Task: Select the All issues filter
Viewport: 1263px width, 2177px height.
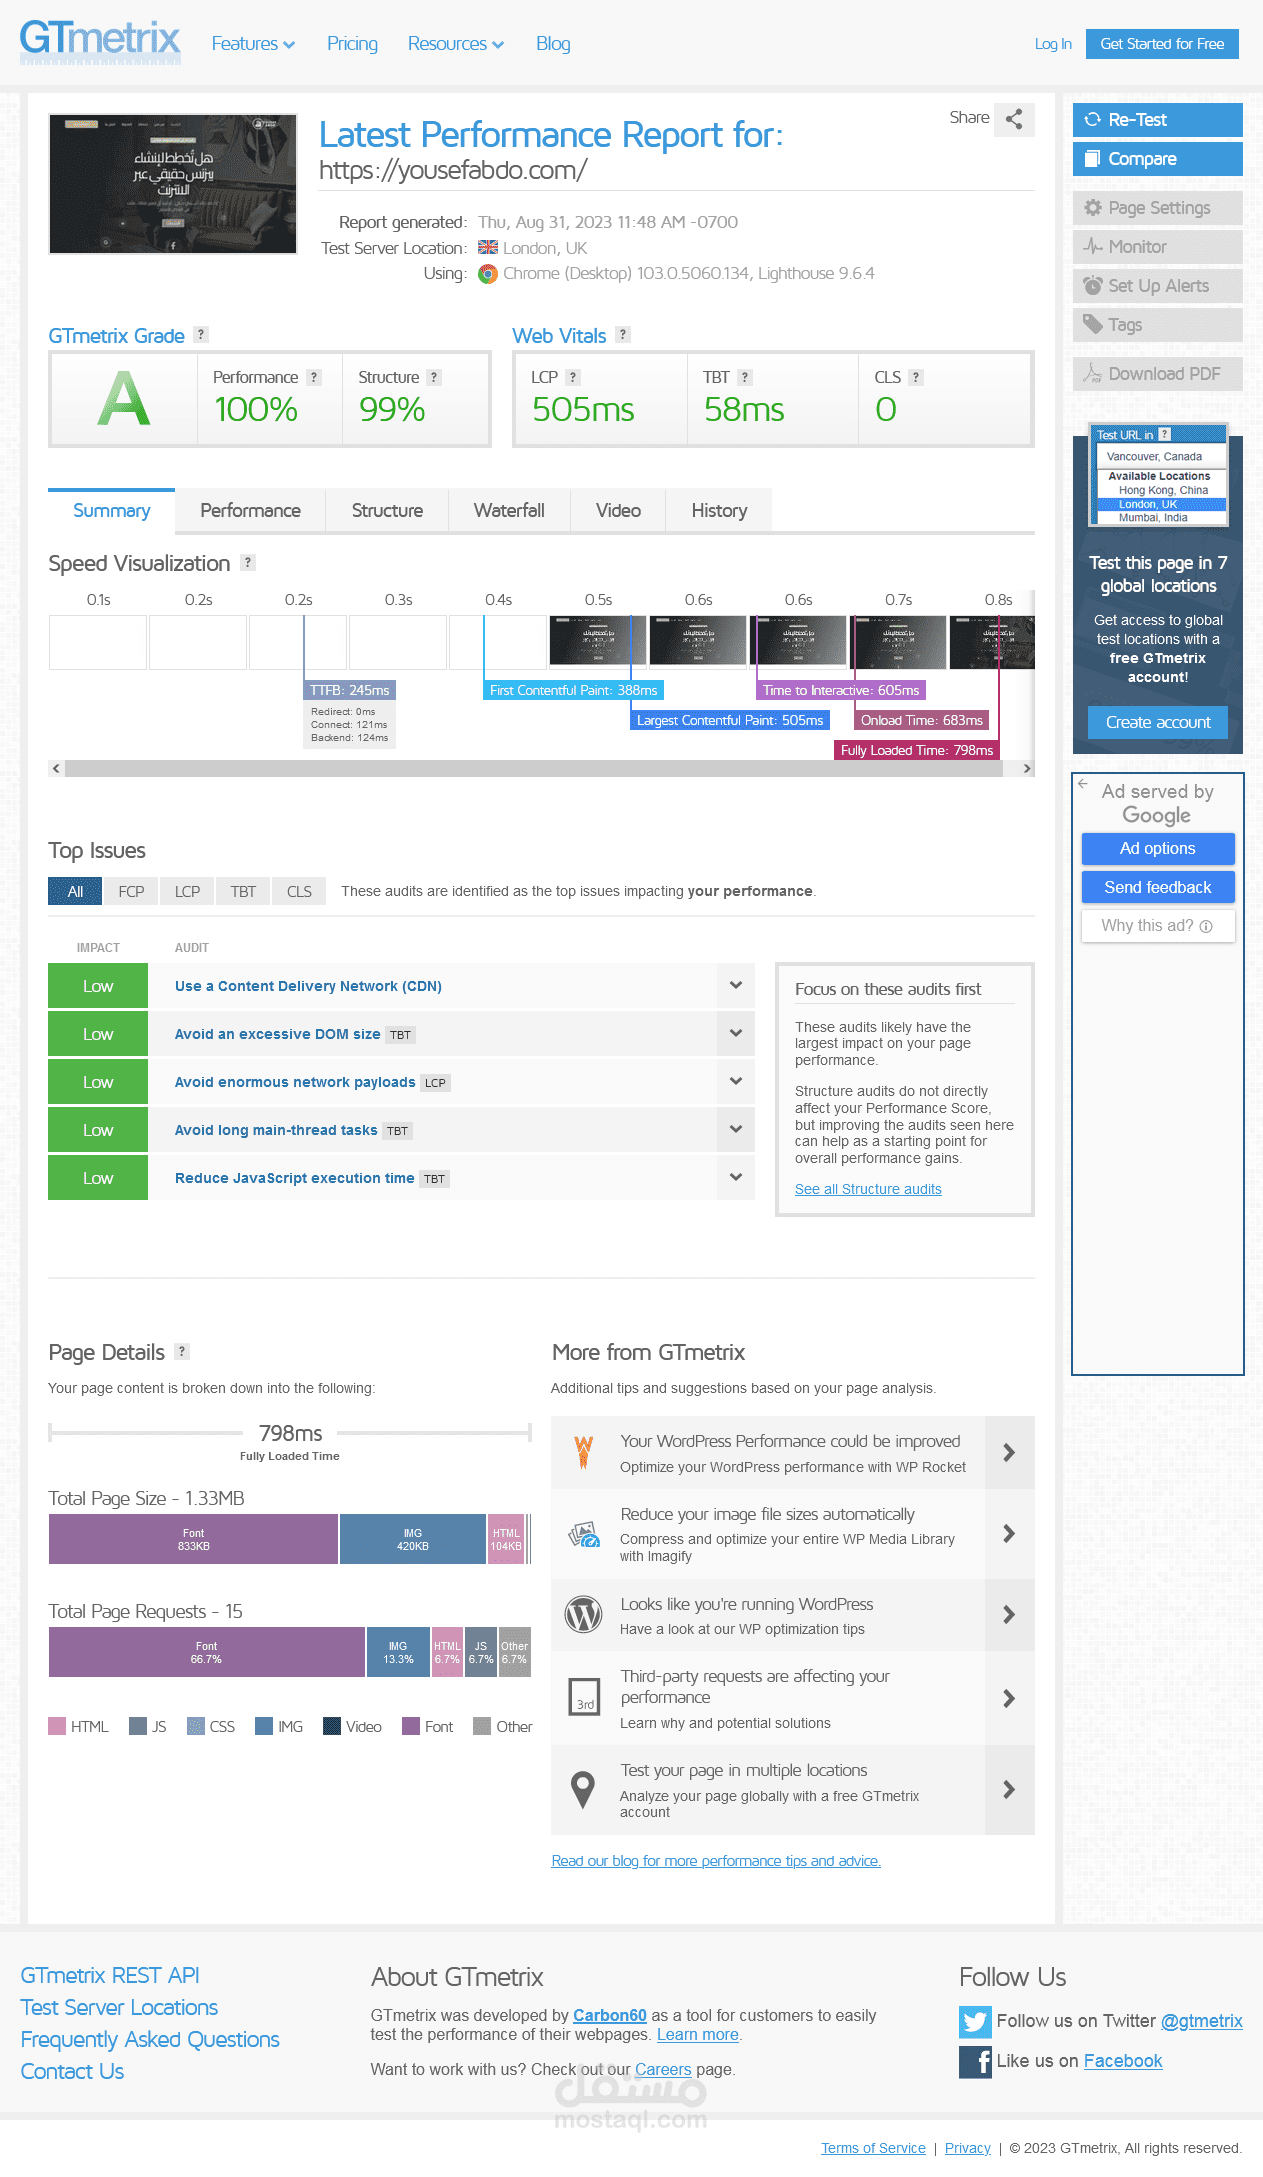Action: point(75,891)
